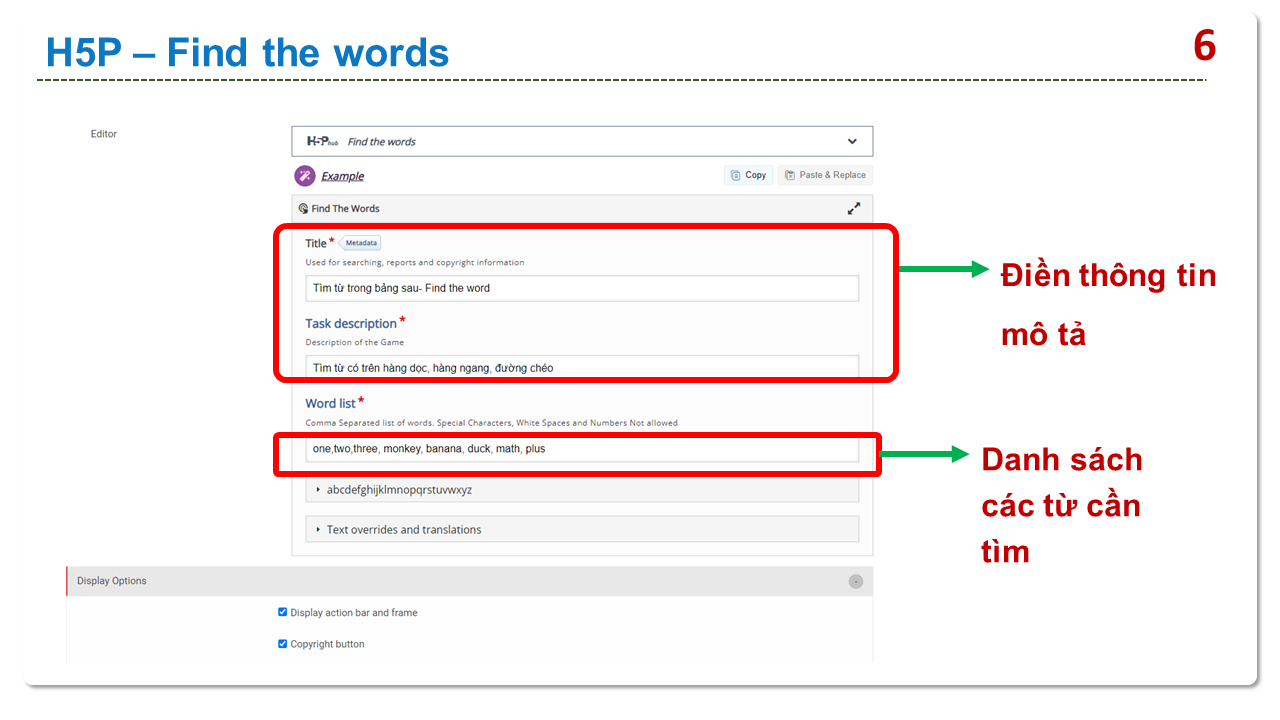Click the H5P hub logo
Viewport: 1280px width, 720px height.
(x=322, y=142)
